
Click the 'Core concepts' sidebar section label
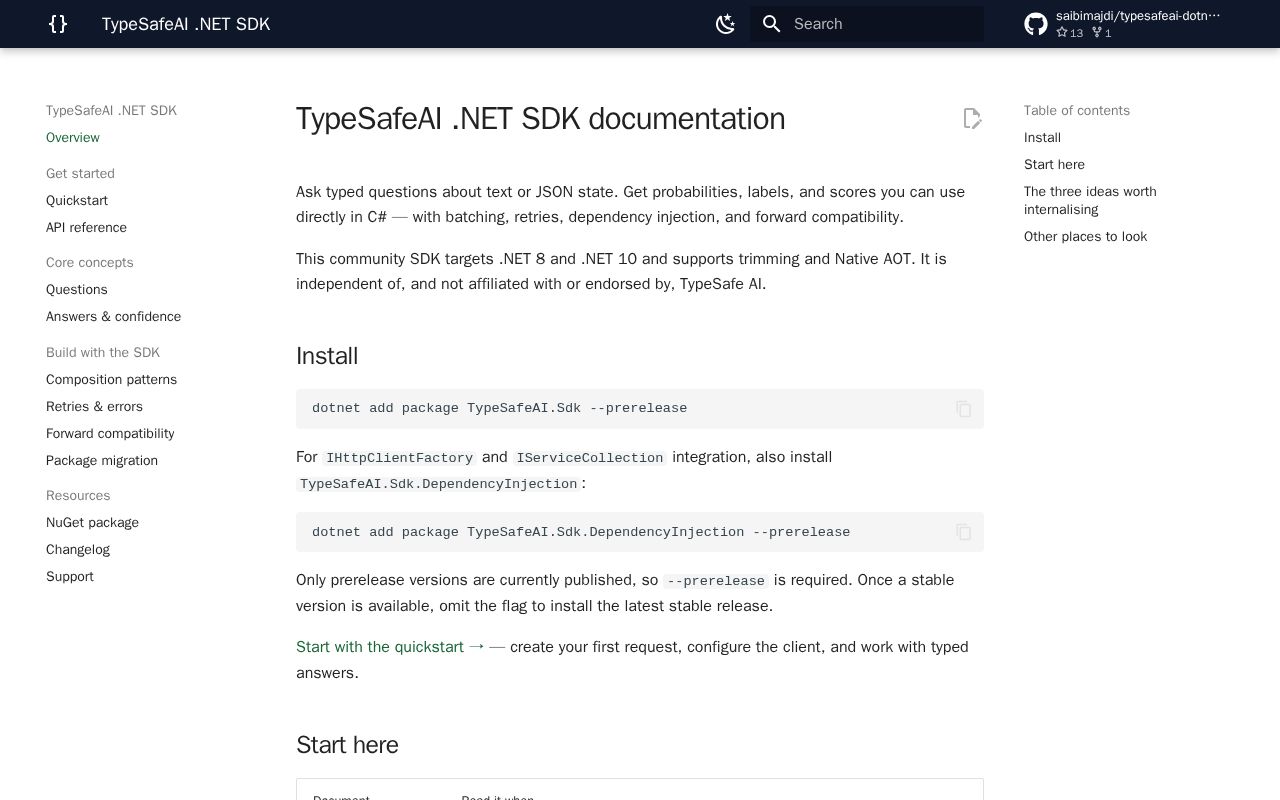89,263
